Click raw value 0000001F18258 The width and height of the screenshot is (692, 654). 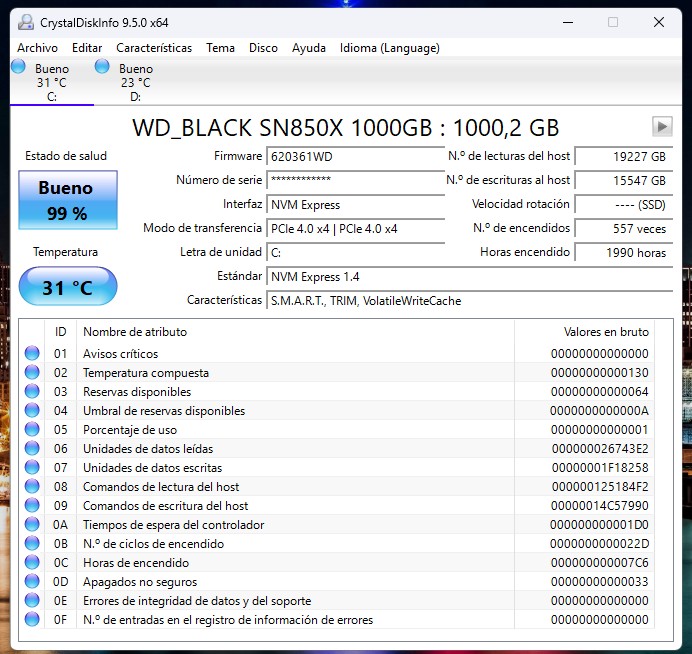pos(600,467)
